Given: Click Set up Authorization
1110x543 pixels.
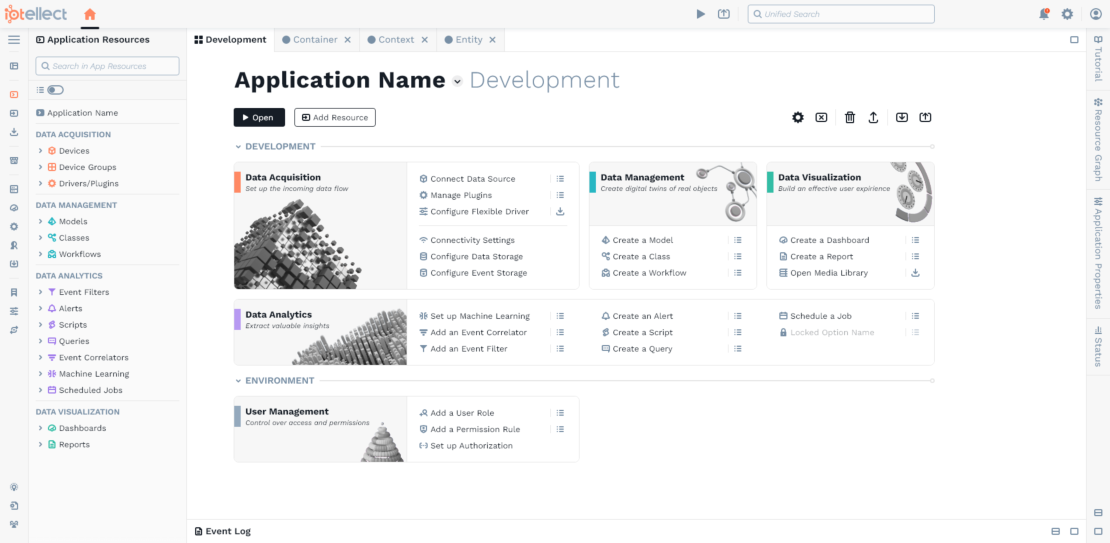Looking at the screenshot, I should (x=471, y=445).
